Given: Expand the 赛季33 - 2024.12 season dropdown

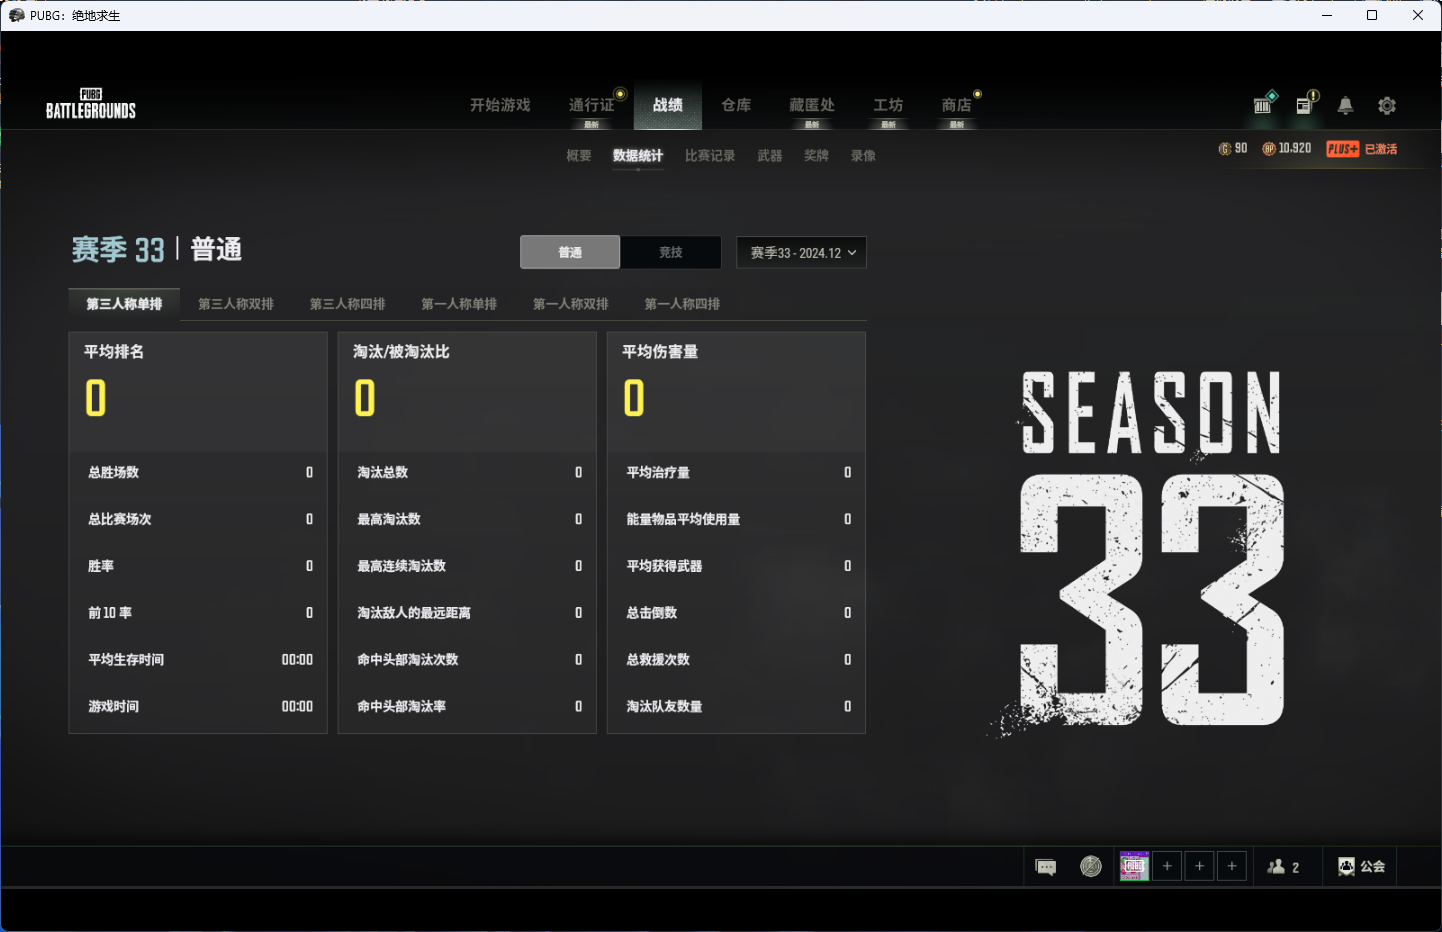Looking at the screenshot, I should point(801,252).
